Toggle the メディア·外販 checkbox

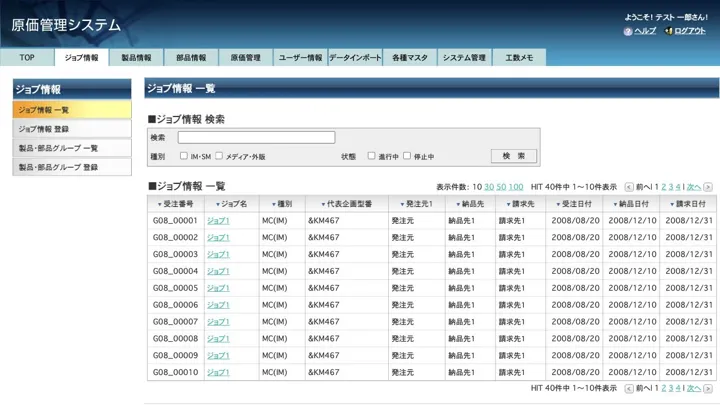pos(219,156)
